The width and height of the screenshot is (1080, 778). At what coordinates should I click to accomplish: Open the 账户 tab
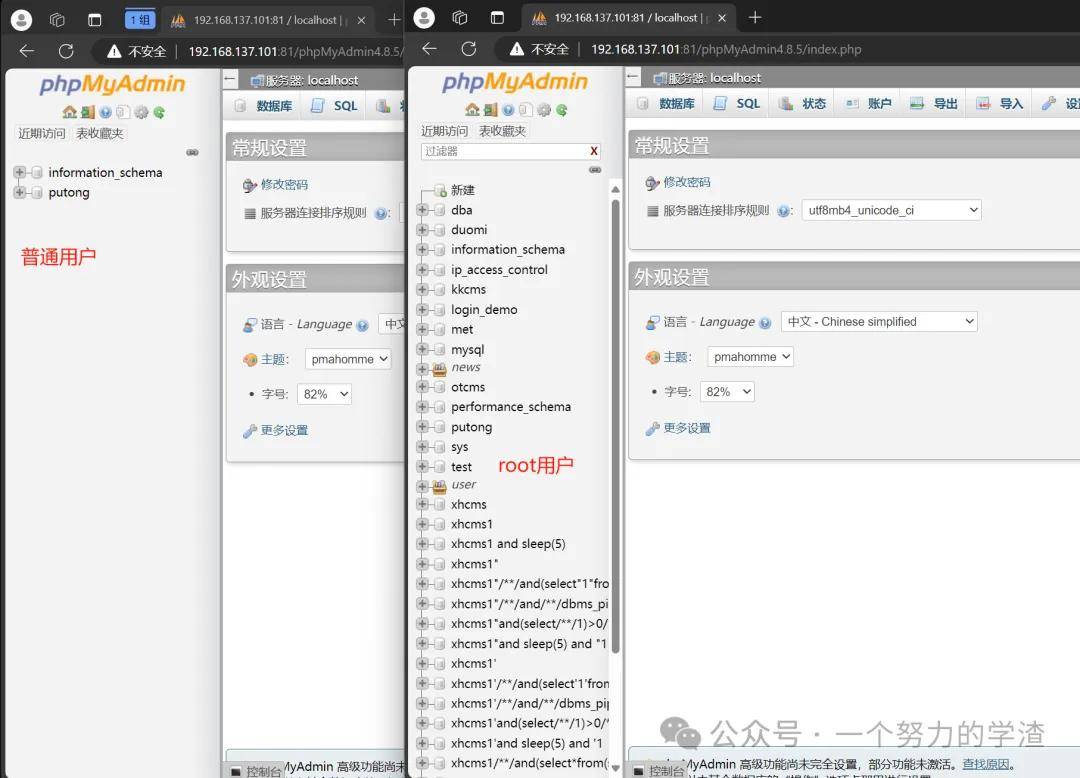tap(869, 103)
